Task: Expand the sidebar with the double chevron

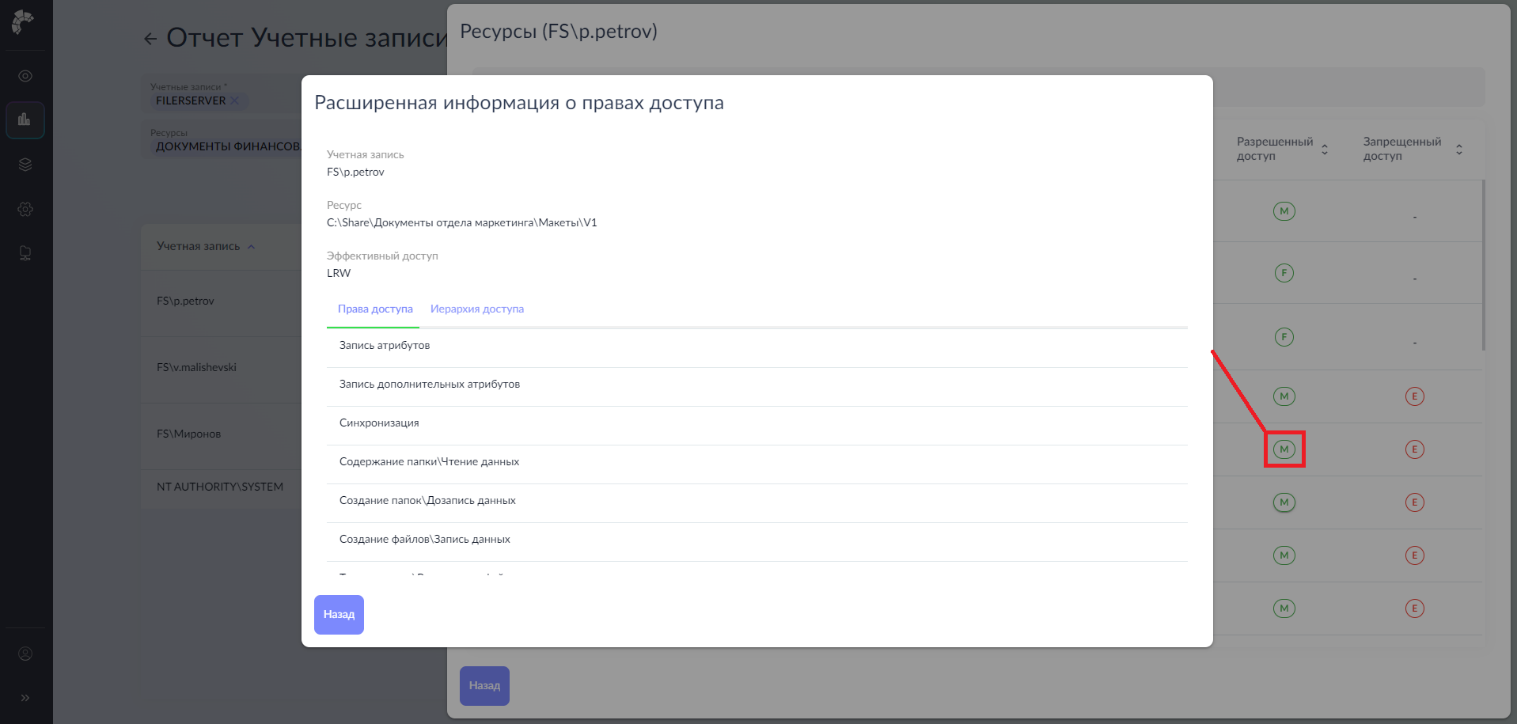Action: click(26, 697)
